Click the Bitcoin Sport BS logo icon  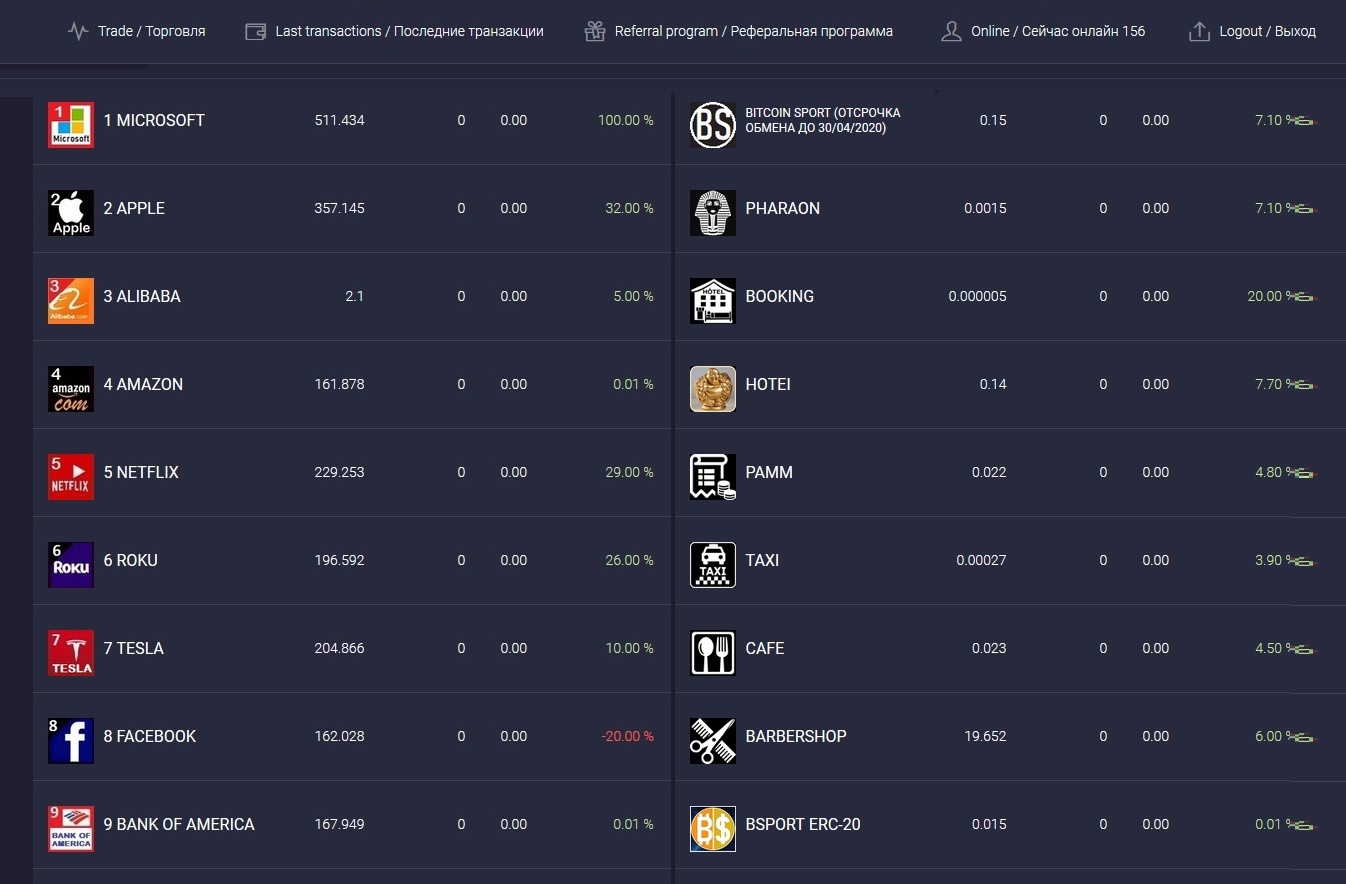(x=713, y=125)
